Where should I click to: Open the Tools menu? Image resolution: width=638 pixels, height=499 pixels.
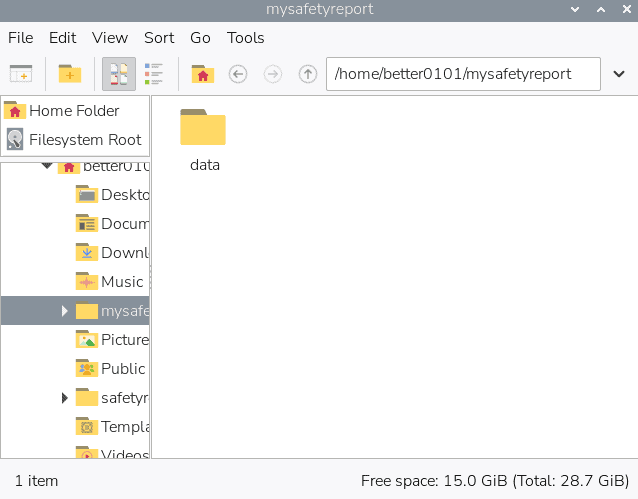coord(245,38)
